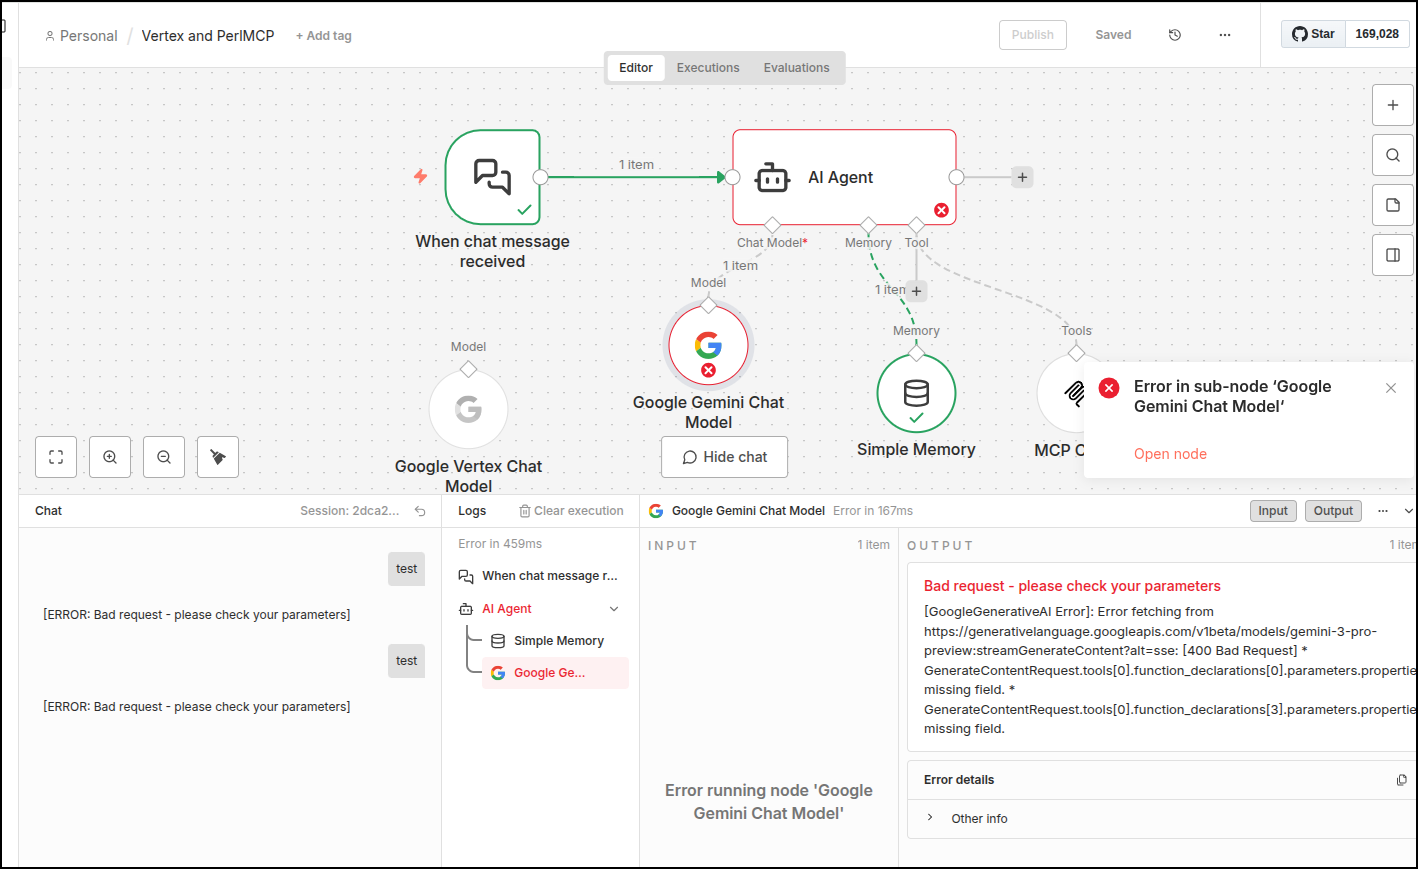Switch to the Evaluations tab

click(x=796, y=68)
